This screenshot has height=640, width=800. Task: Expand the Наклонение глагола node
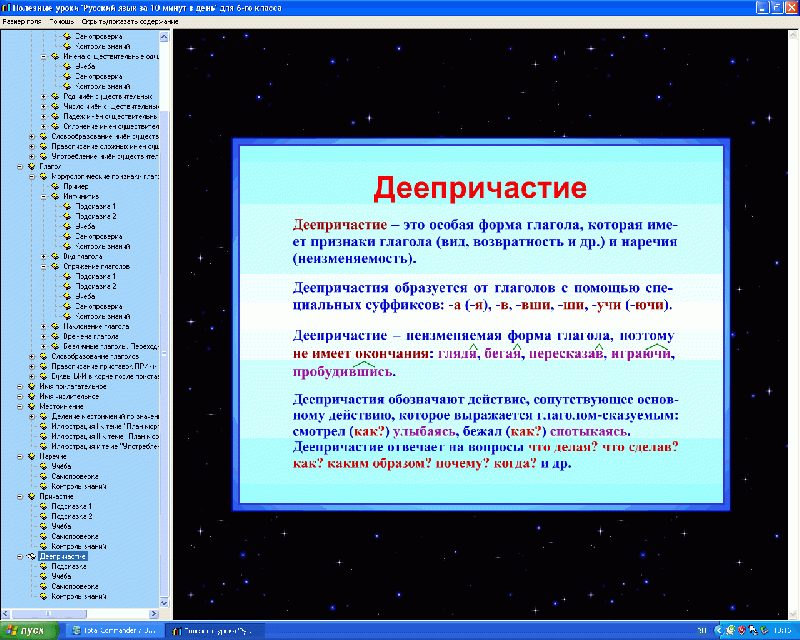[43, 326]
